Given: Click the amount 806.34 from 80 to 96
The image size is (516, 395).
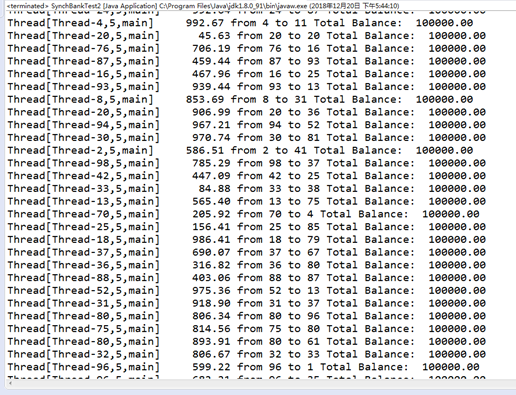Looking at the screenshot, I should tap(211, 316).
